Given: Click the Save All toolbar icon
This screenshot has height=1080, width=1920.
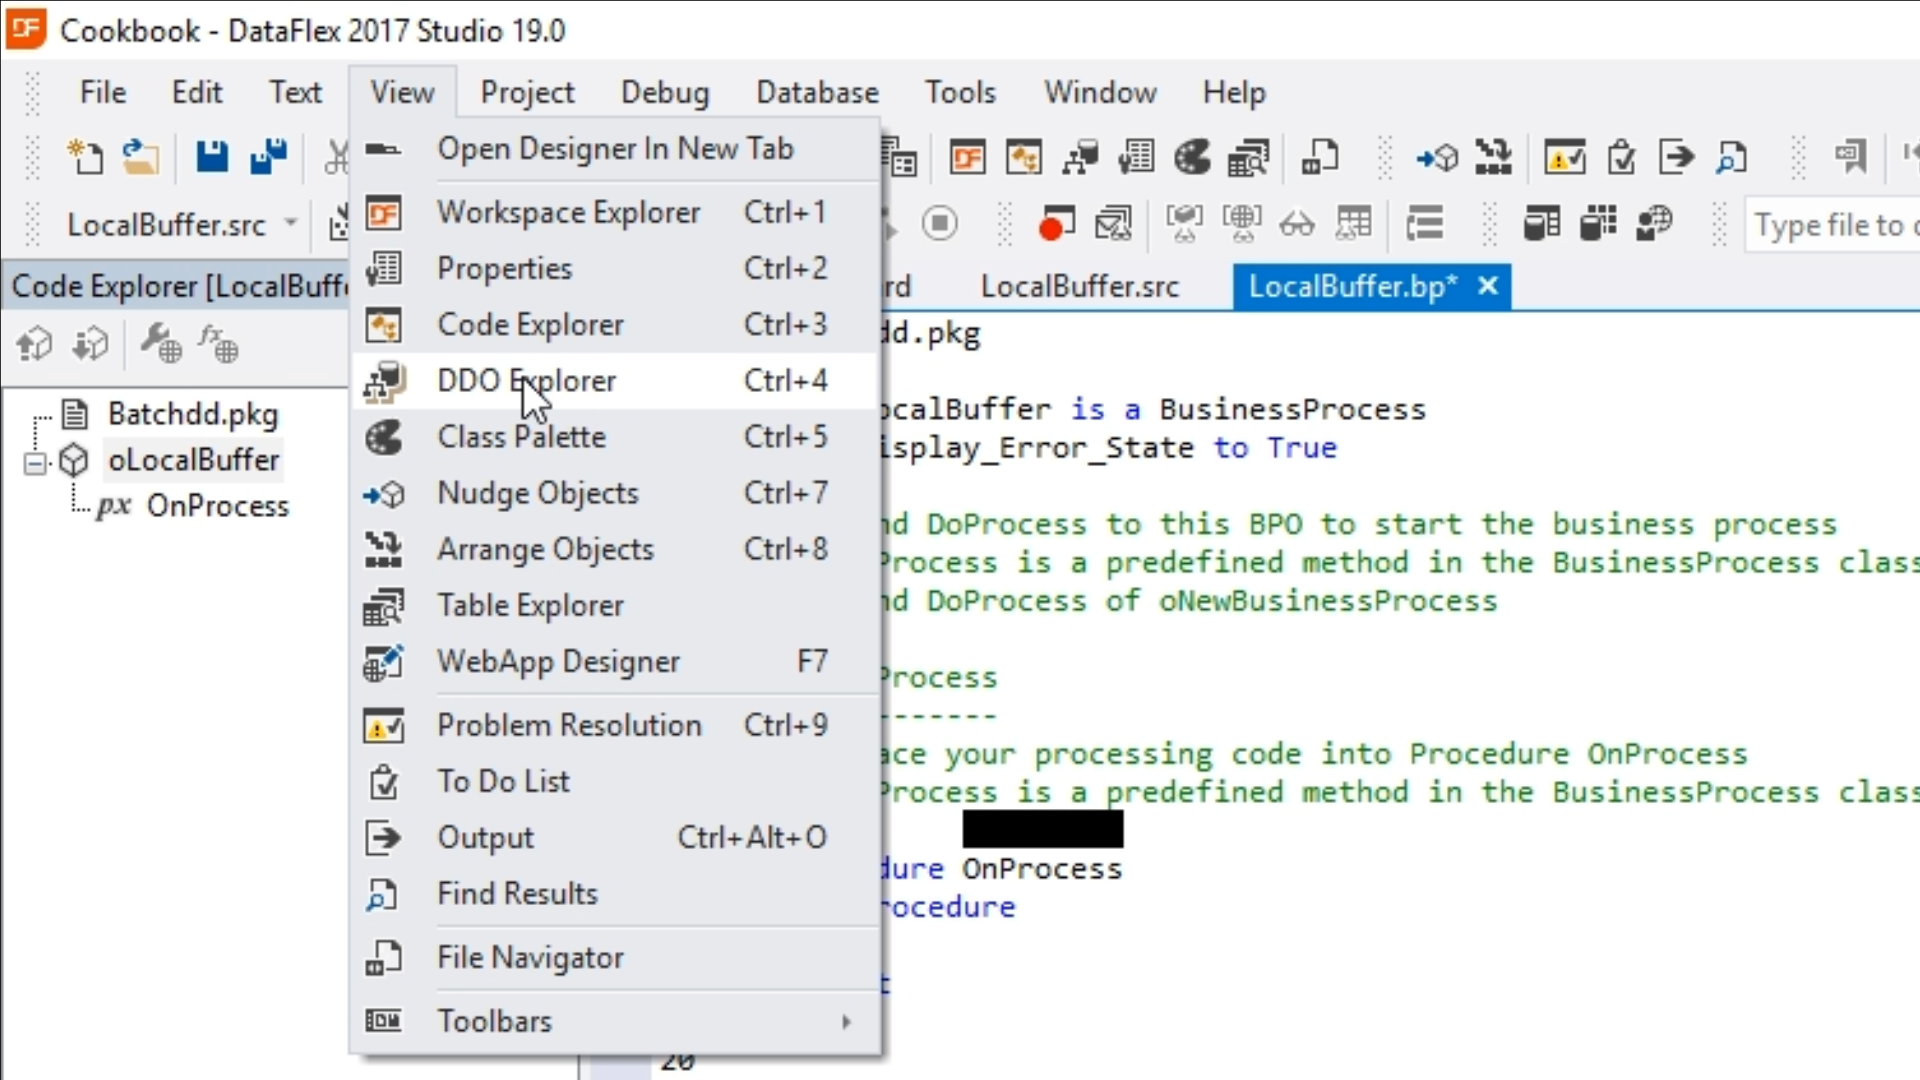Looking at the screenshot, I should click(268, 157).
